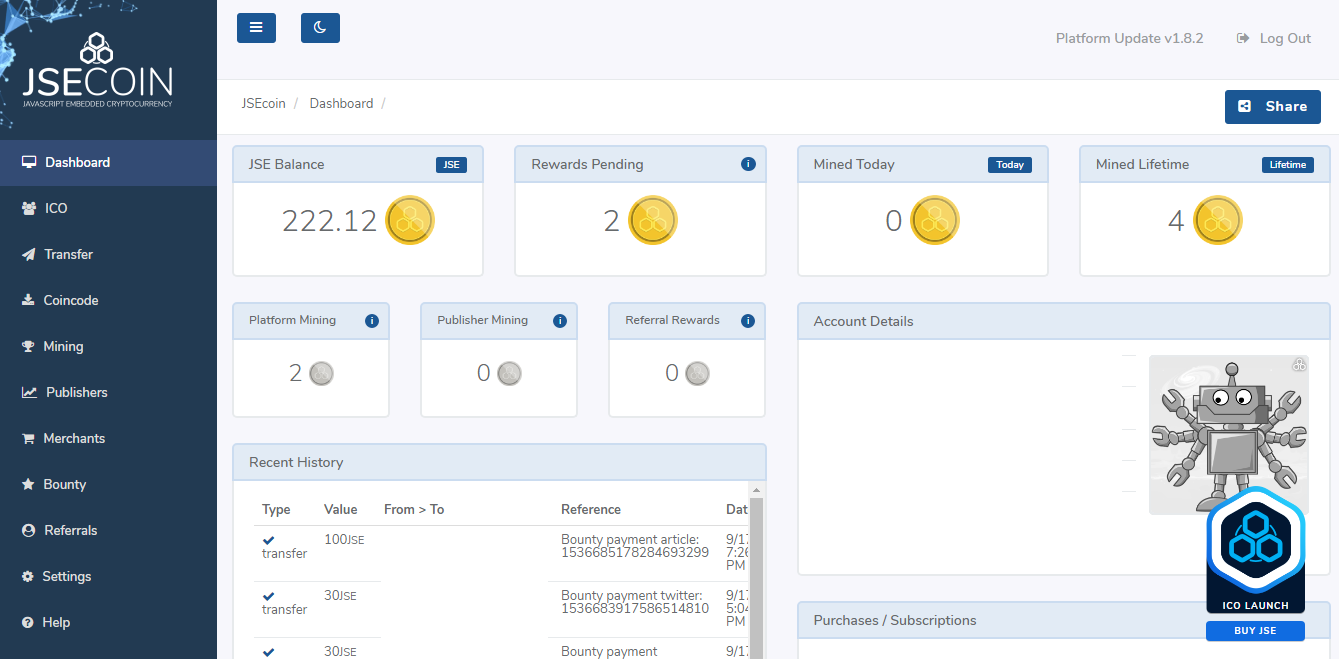Click the gold coin in Rewards Pending
The height and width of the screenshot is (659, 1339).
pyautogui.click(x=653, y=220)
